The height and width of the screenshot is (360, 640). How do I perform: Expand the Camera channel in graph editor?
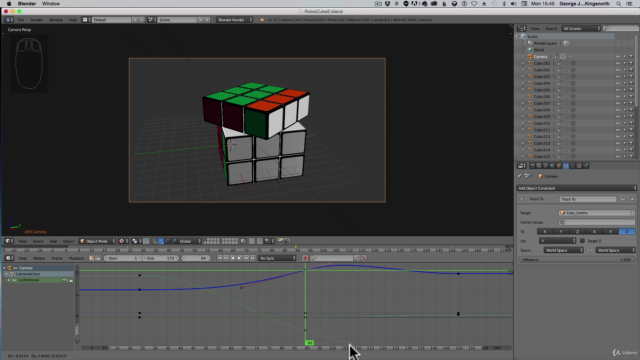coord(4,268)
